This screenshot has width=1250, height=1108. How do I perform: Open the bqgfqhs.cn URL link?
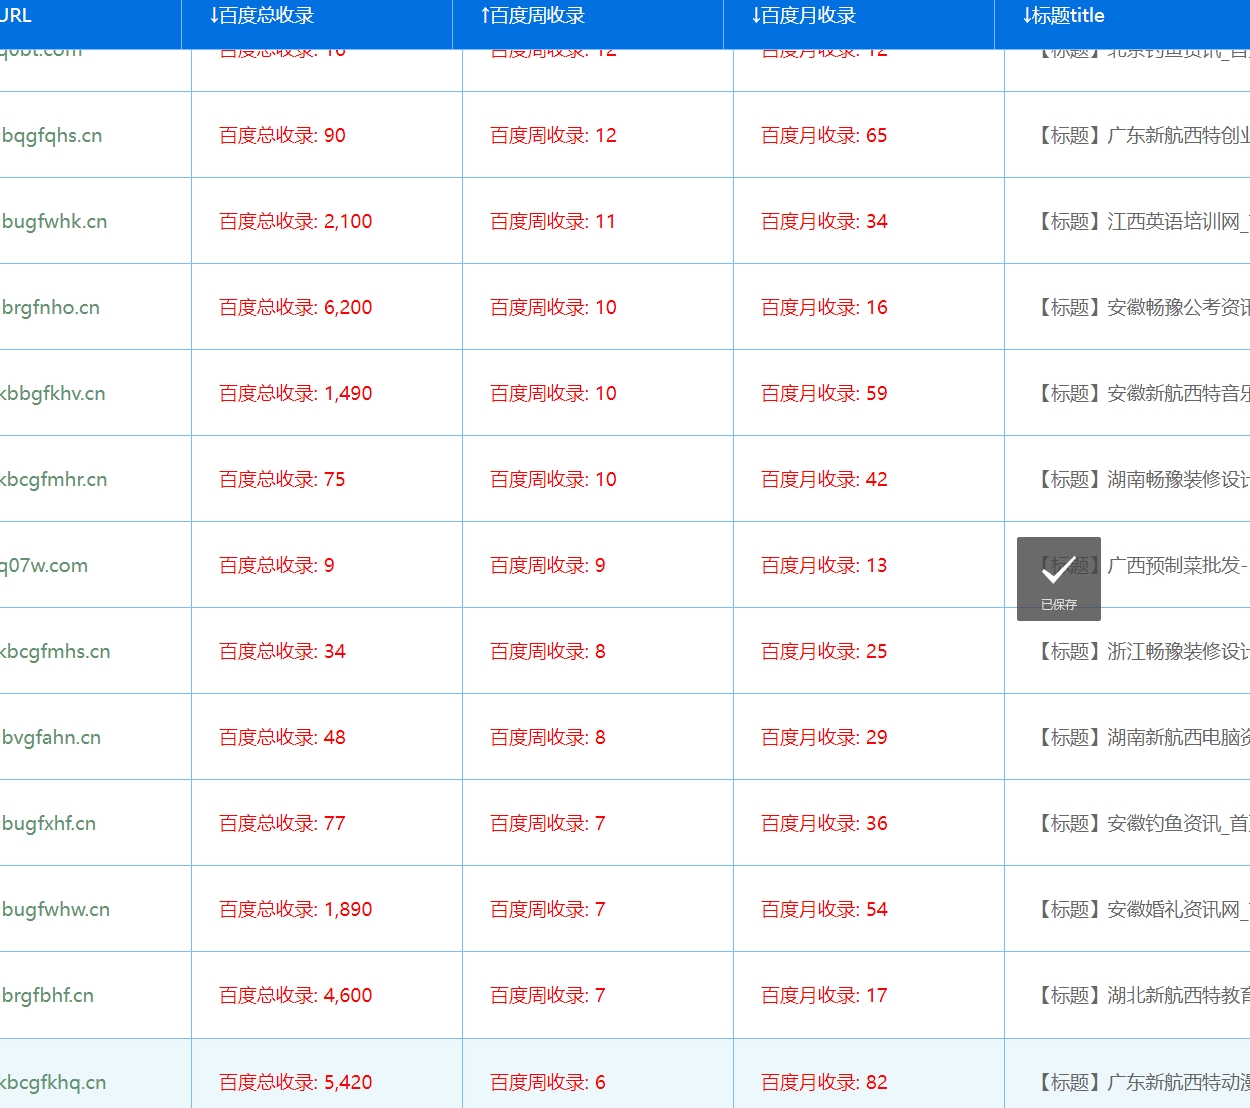[52, 136]
